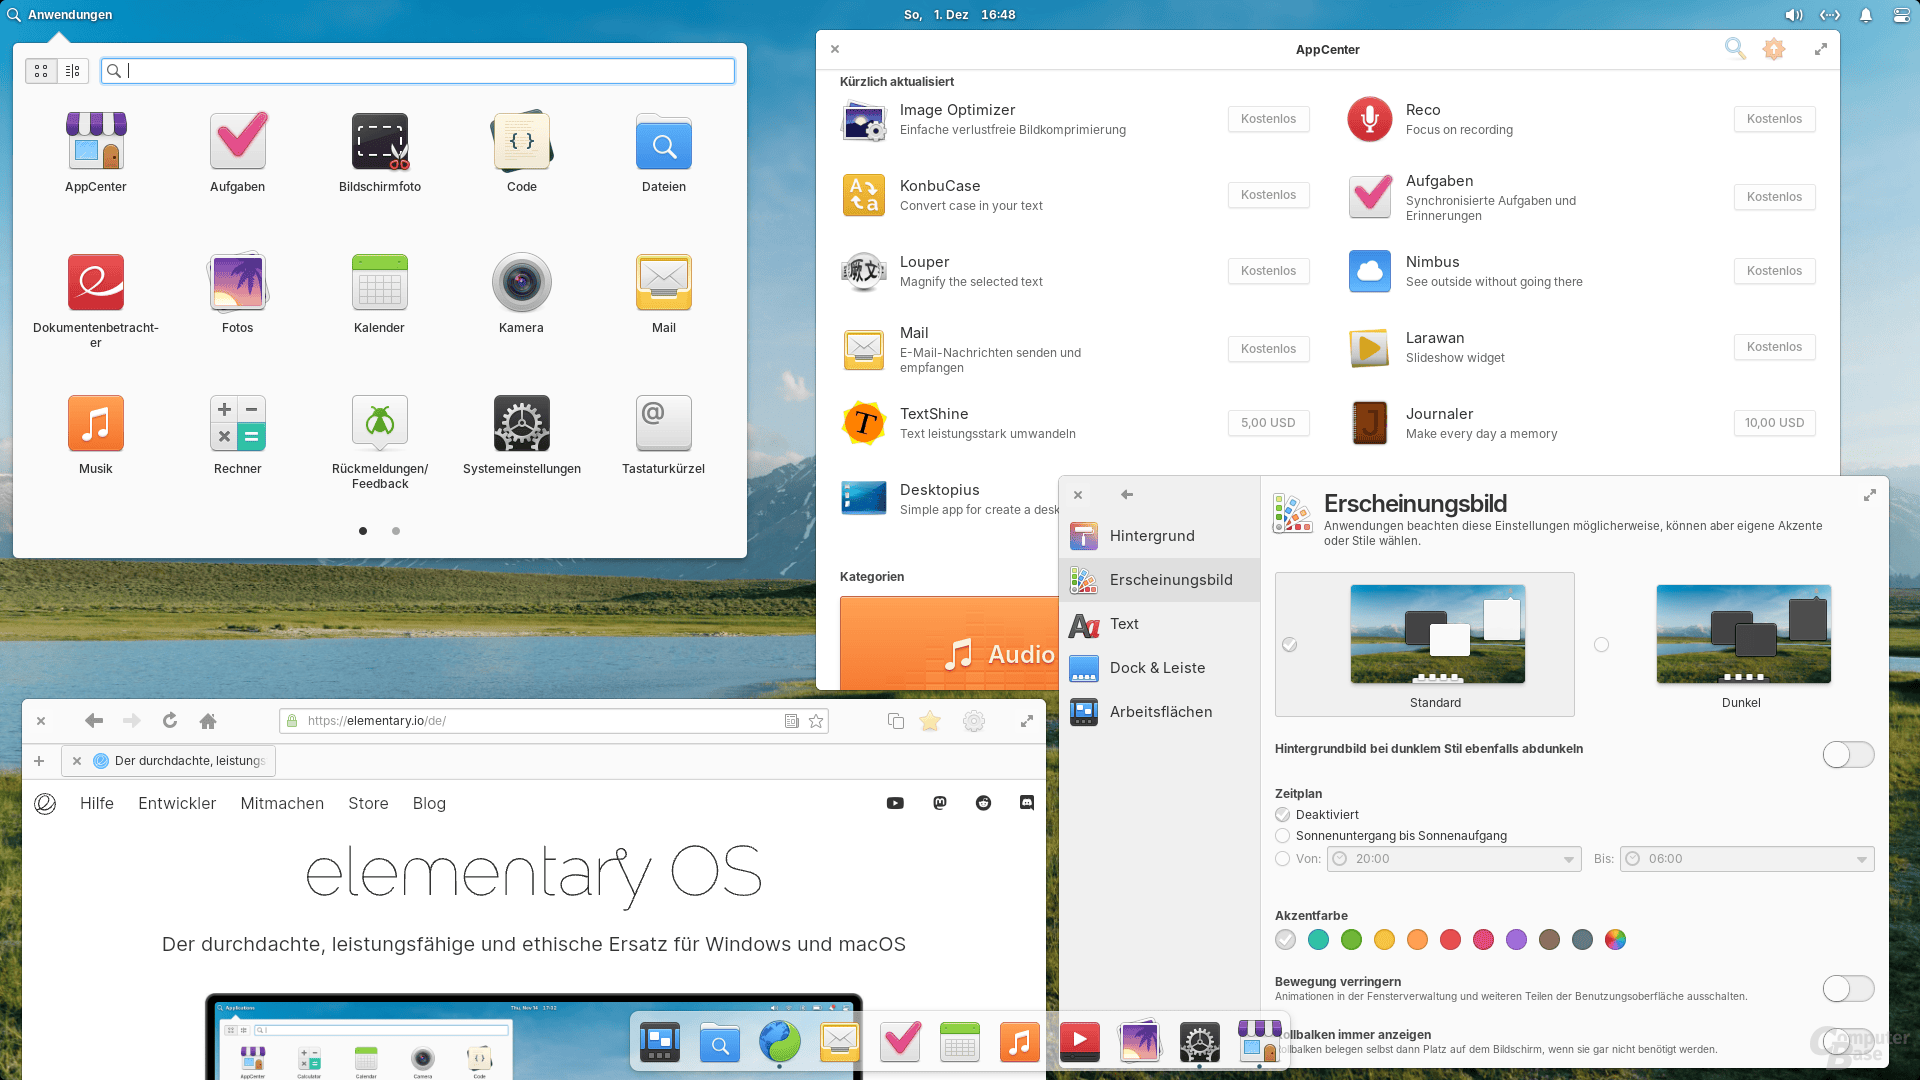Open the Von 20:00 time dropdown
The height and width of the screenshot is (1080, 1920).
click(x=1453, y=858)
